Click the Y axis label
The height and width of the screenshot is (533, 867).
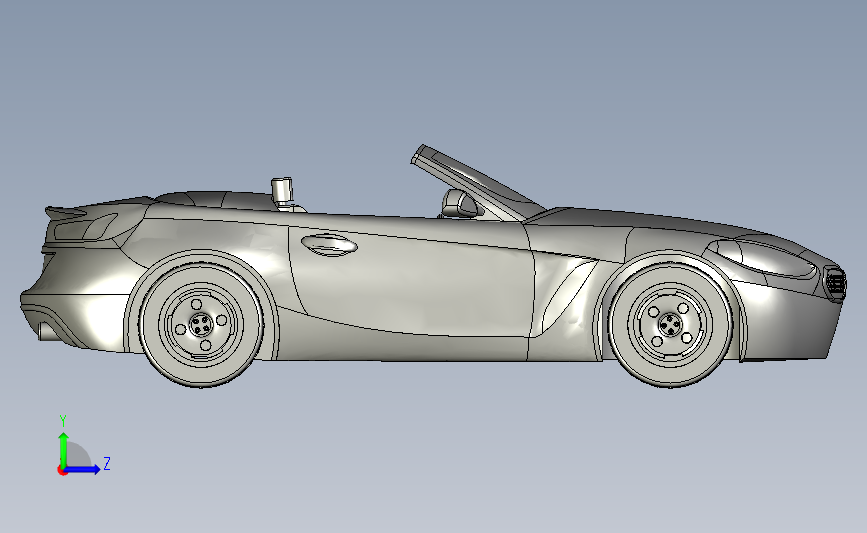(63, 421)
